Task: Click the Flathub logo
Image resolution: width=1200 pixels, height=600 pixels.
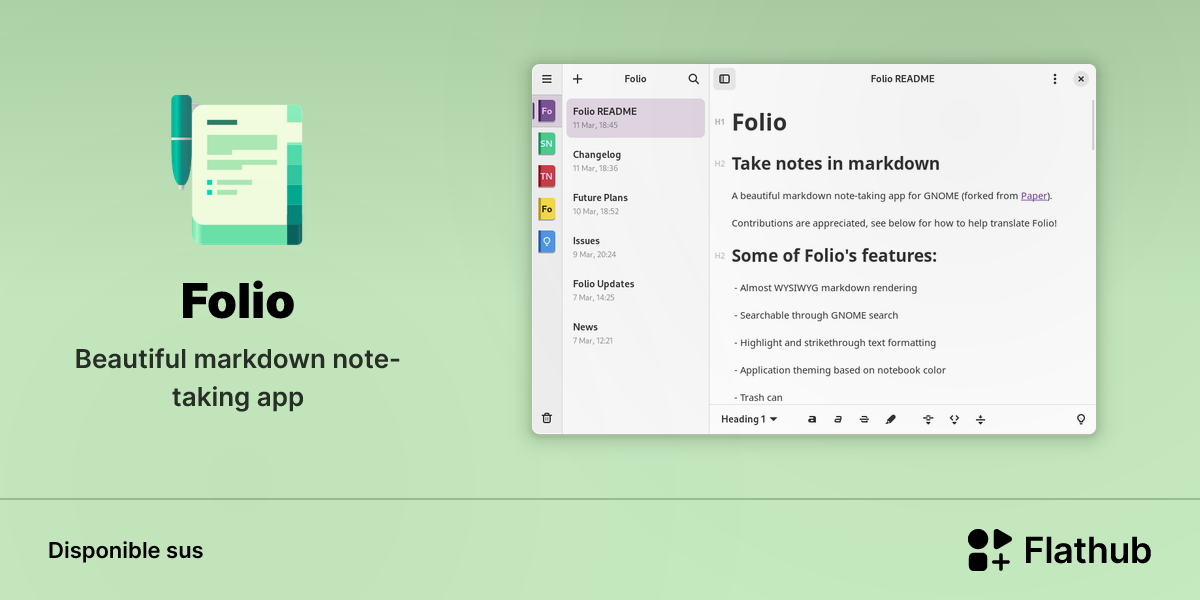Action: coord(1059,550)
